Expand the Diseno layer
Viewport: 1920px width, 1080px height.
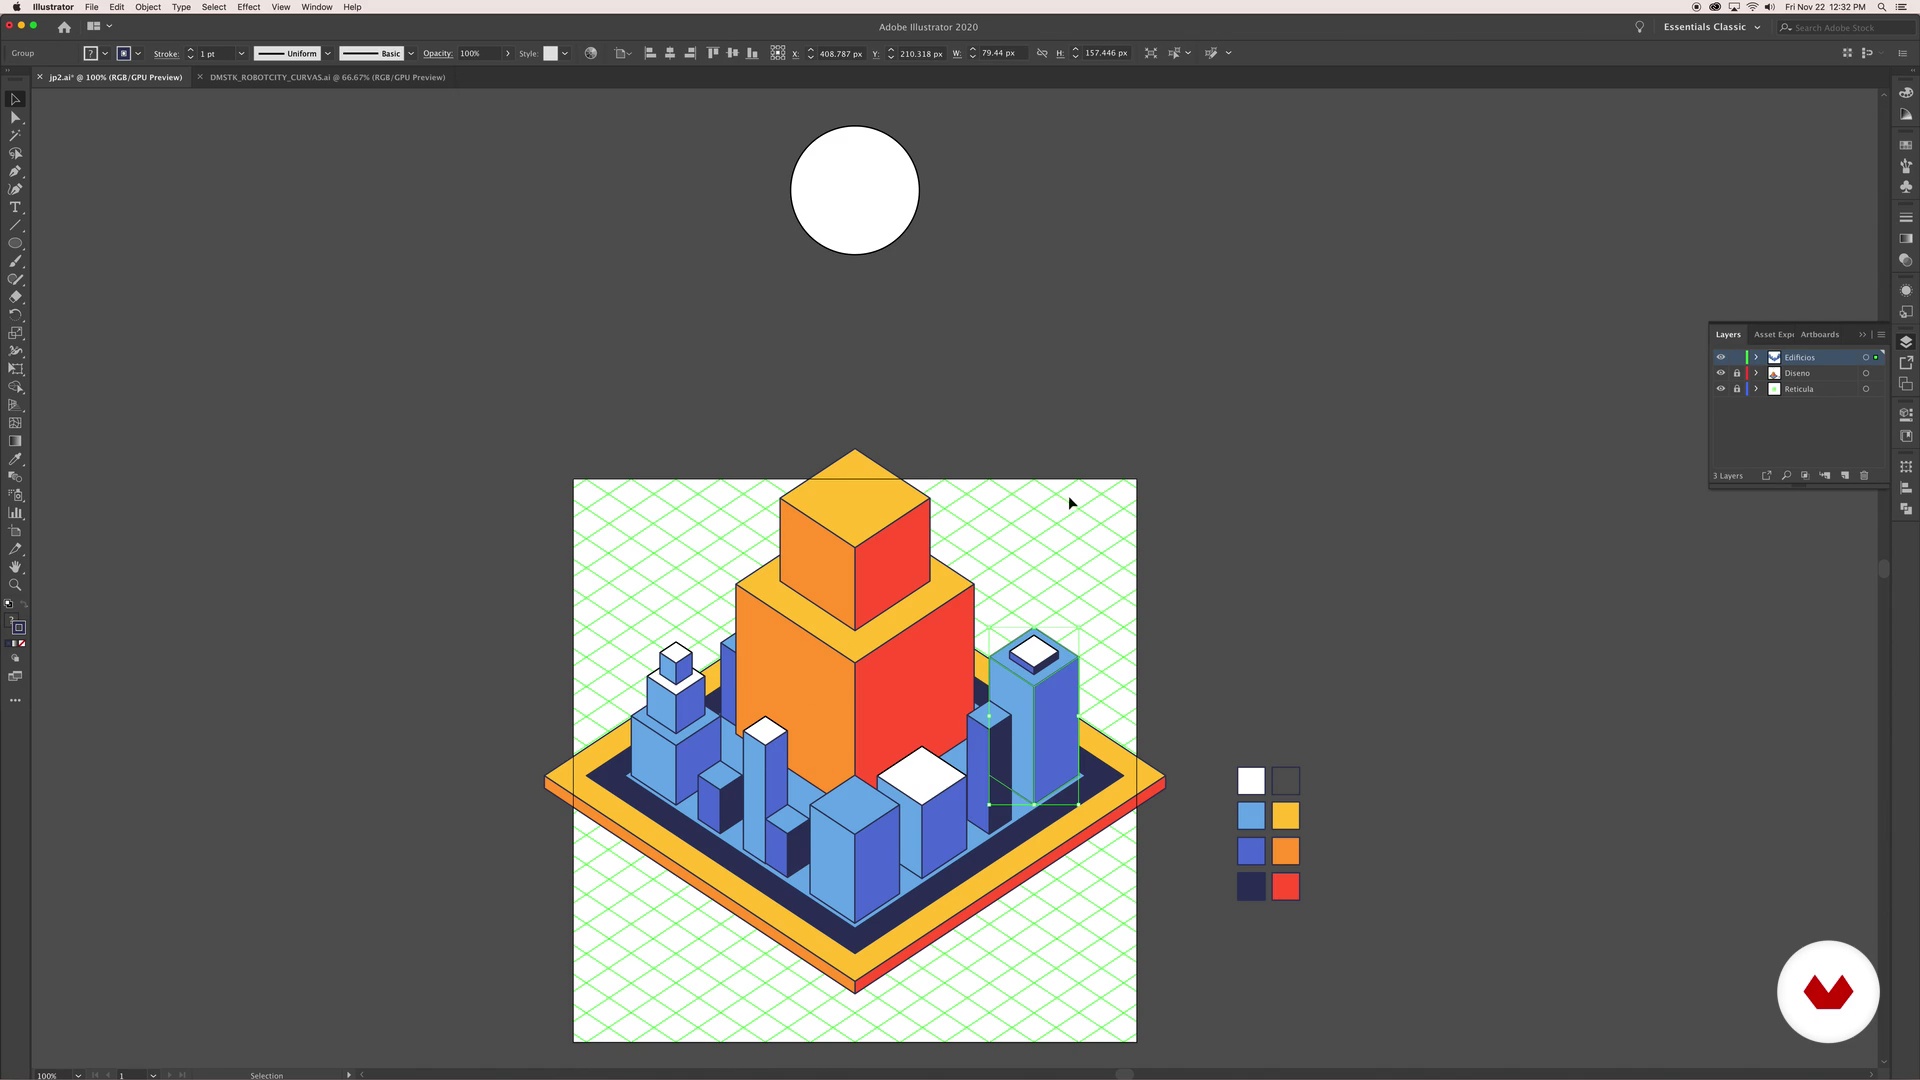[1756, 373]
